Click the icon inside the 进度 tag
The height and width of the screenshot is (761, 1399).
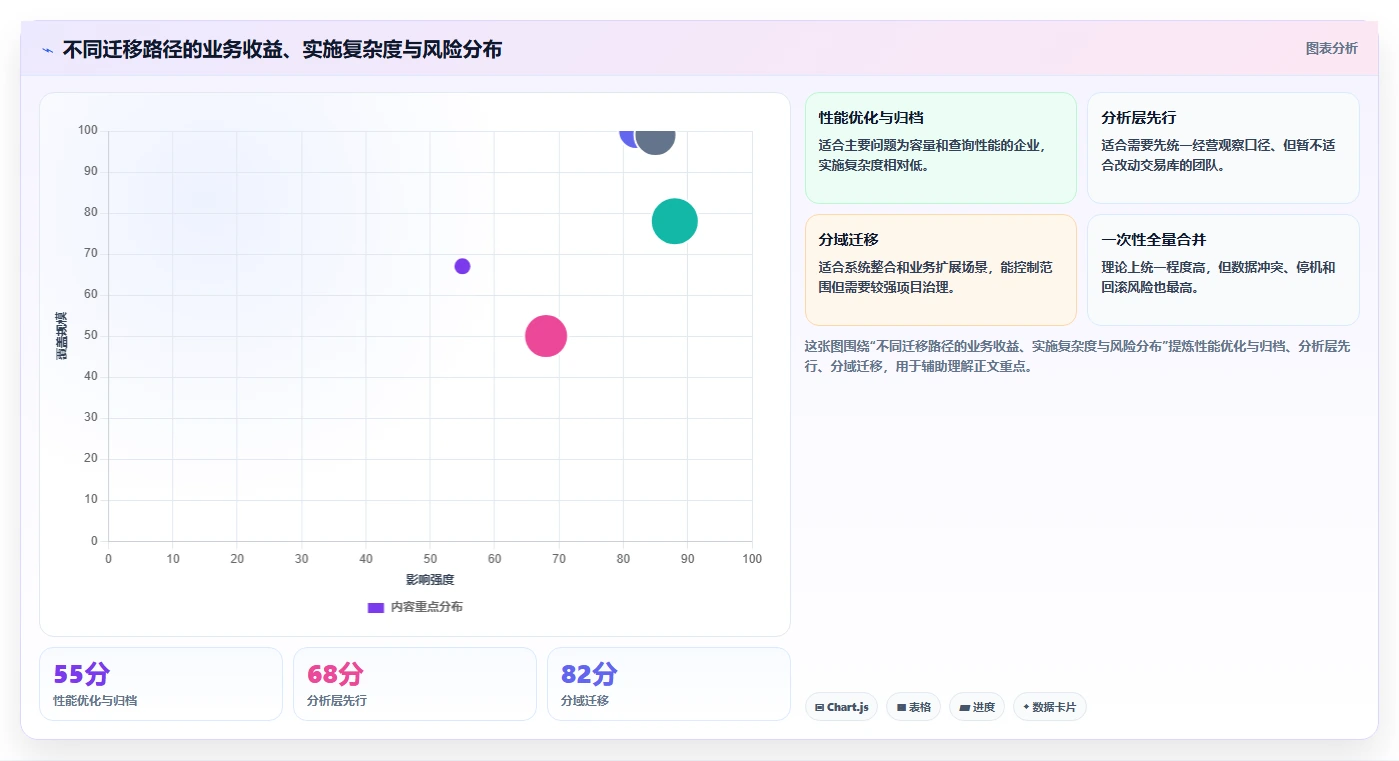(x=964, y=707)
